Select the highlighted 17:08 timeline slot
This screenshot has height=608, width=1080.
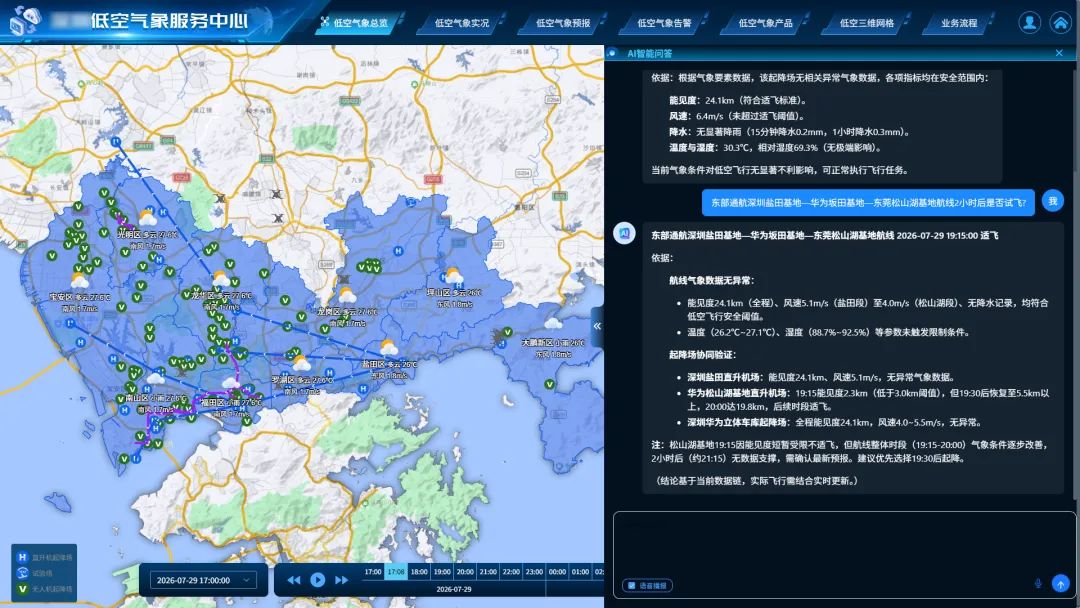(x=396, y=572)
